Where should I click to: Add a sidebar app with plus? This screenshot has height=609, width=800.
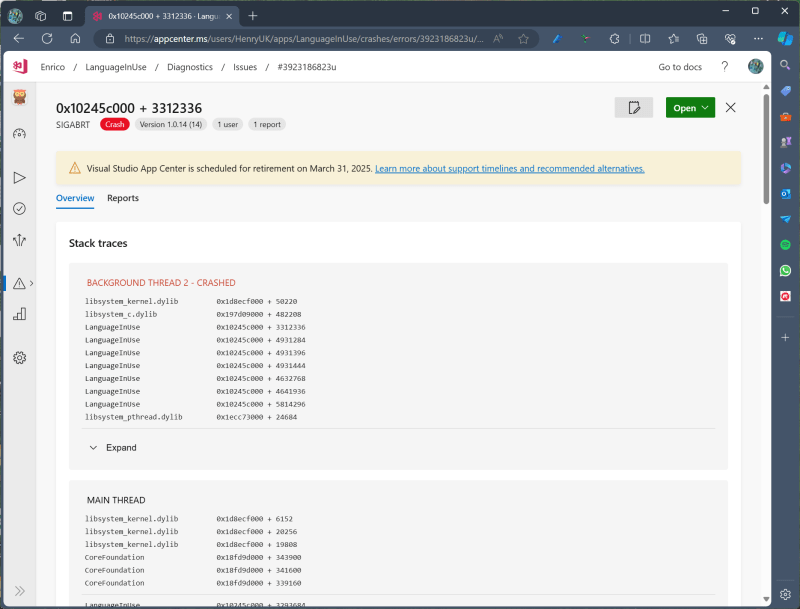tap(785, 337)
